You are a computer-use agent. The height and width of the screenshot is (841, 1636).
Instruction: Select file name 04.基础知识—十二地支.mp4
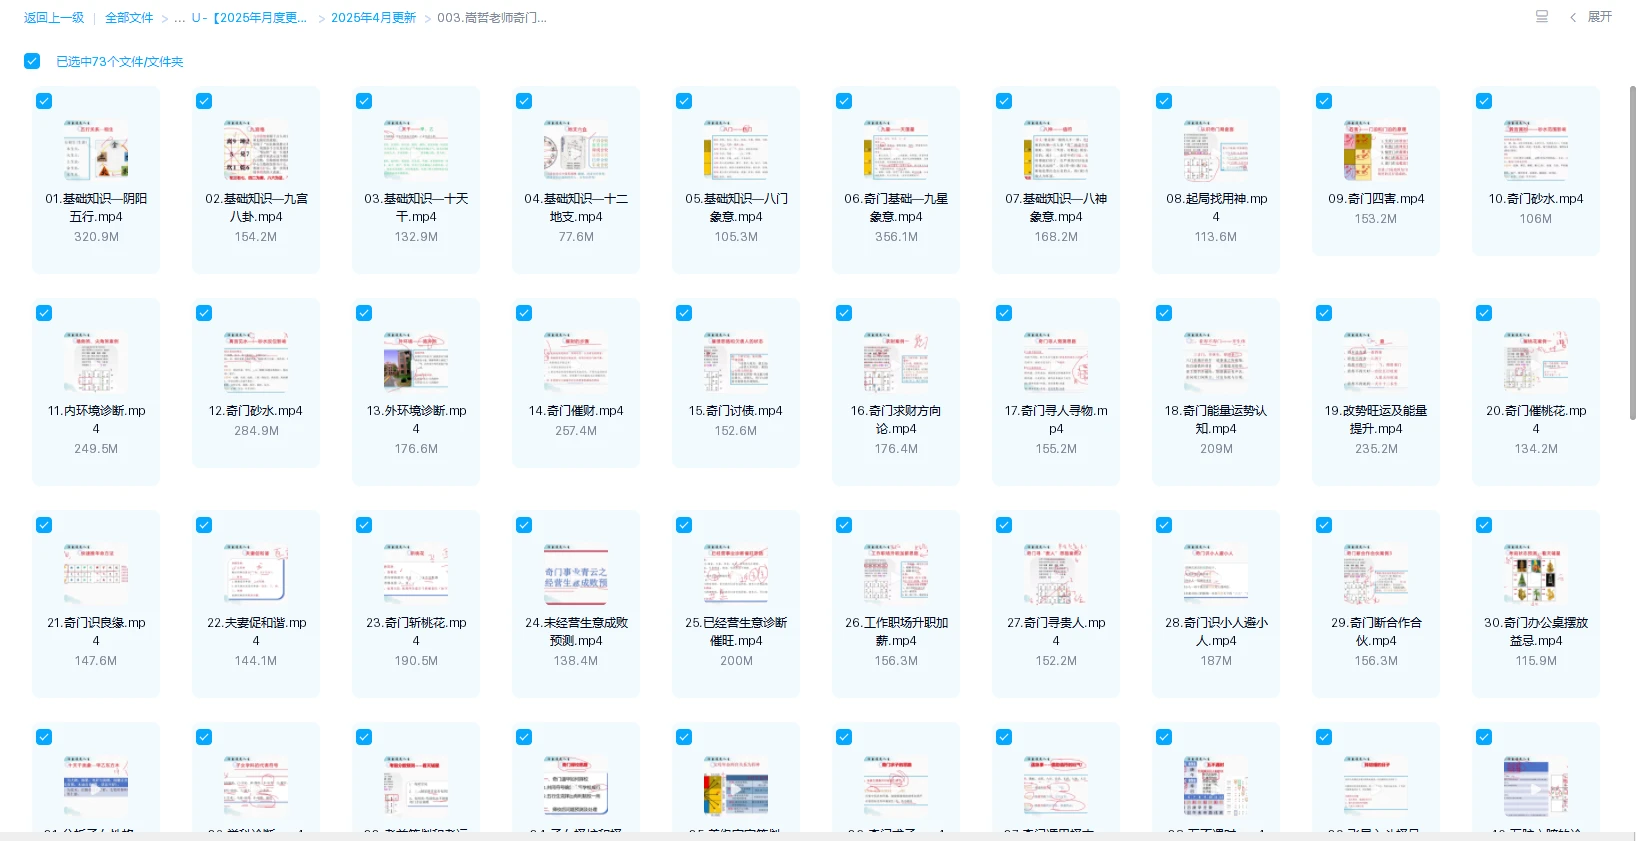(x=576, y=208)
